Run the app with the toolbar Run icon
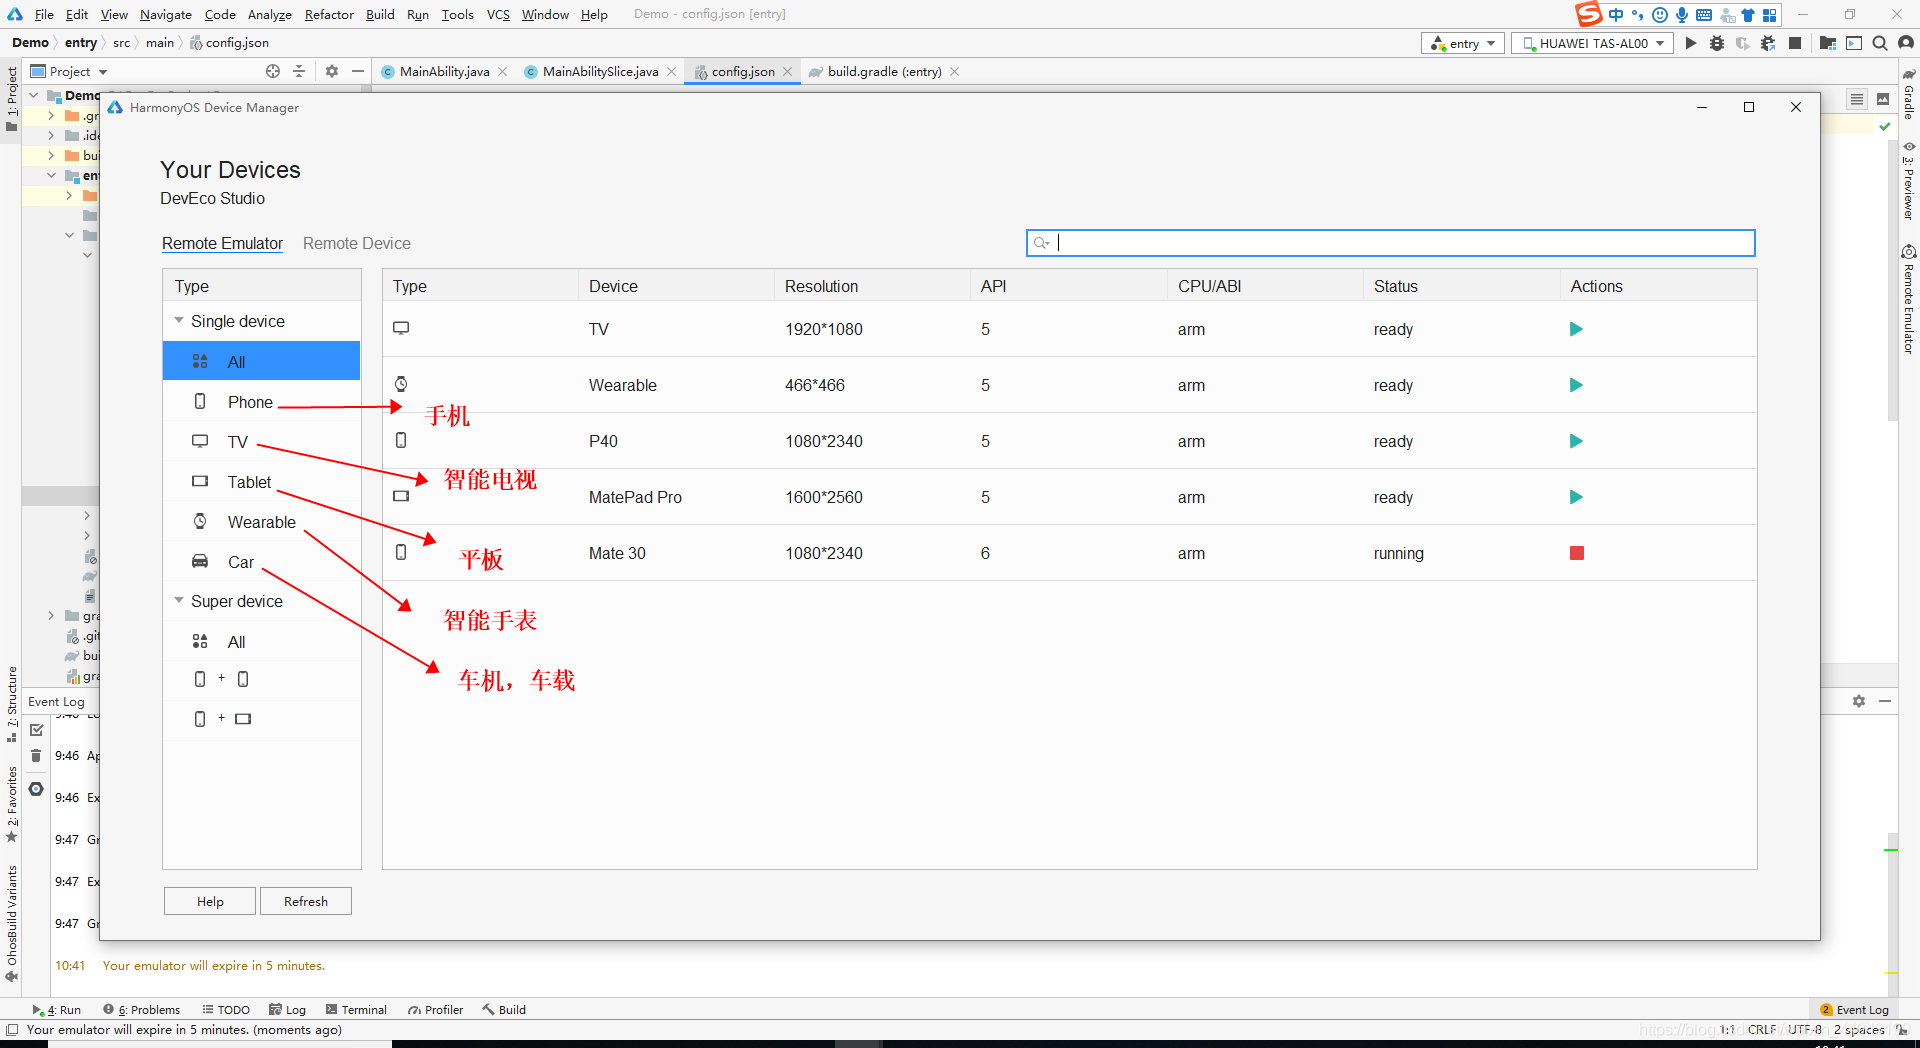The height and width of the screenshot is (1048, 1920). 1691,43
